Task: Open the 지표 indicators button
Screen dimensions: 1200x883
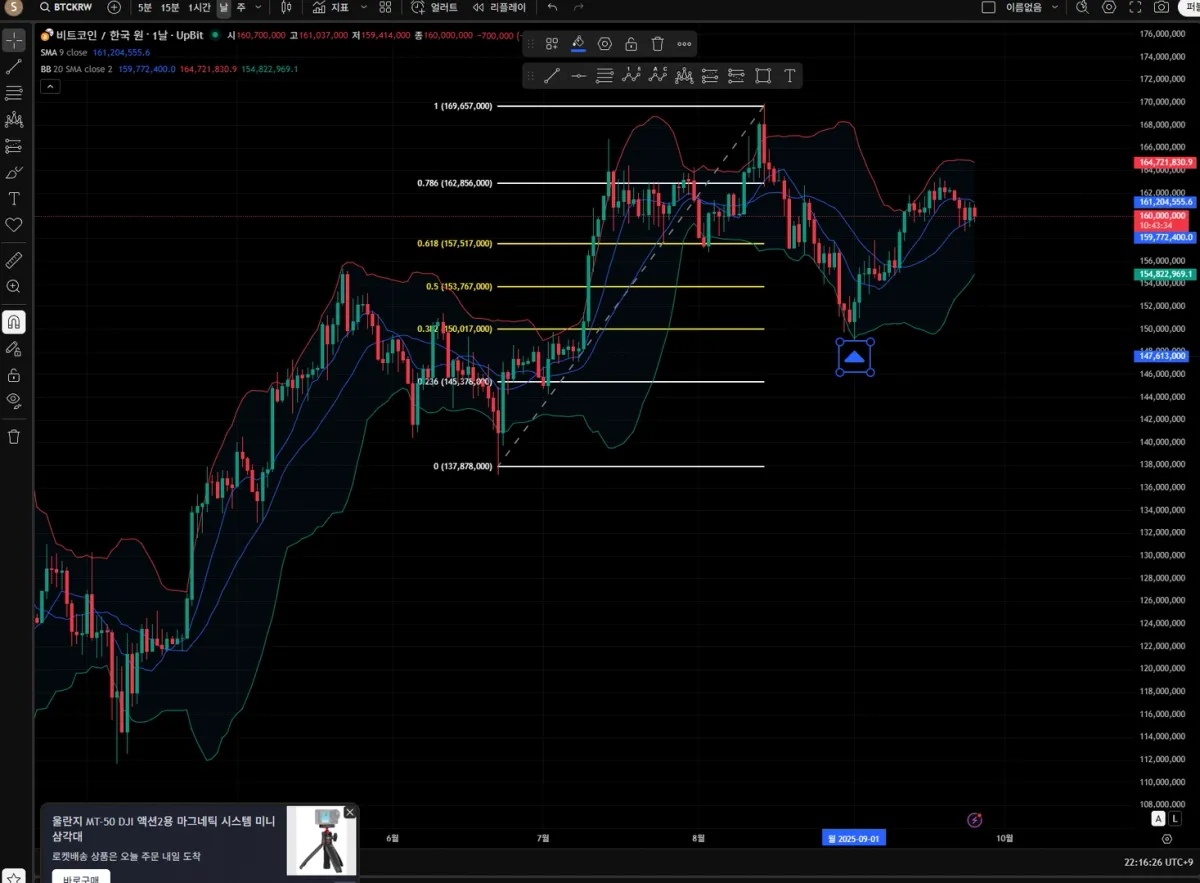Action: coord(331,7)
